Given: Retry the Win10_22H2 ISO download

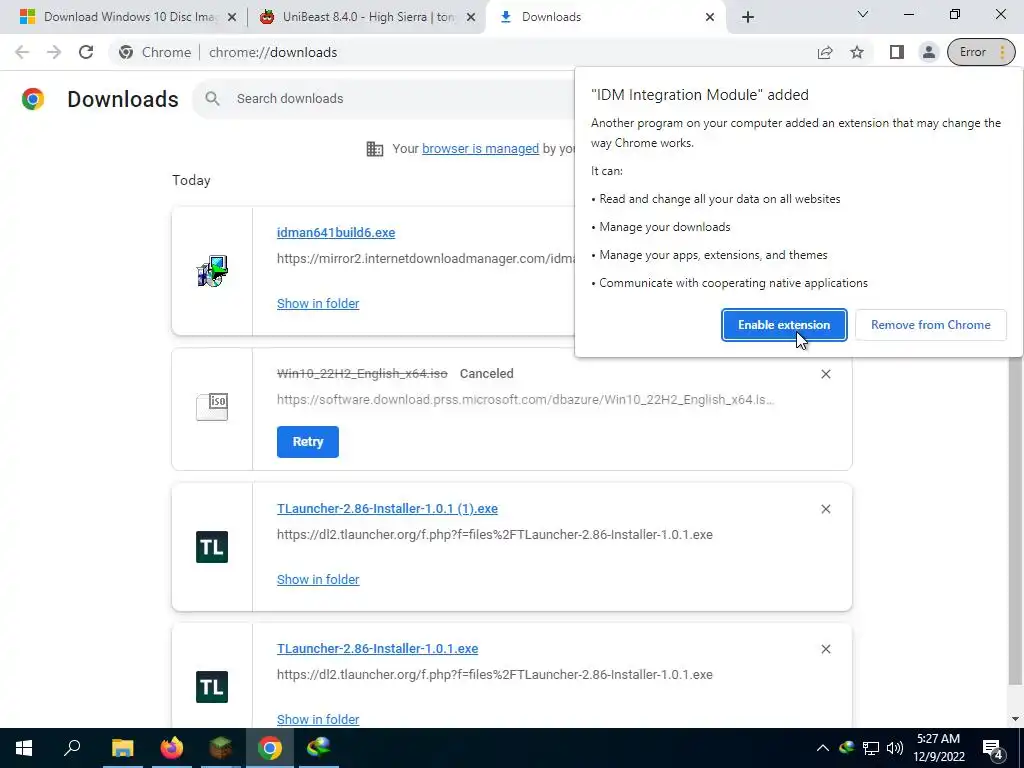Looking at the screenshot, I should click(308, 442).
